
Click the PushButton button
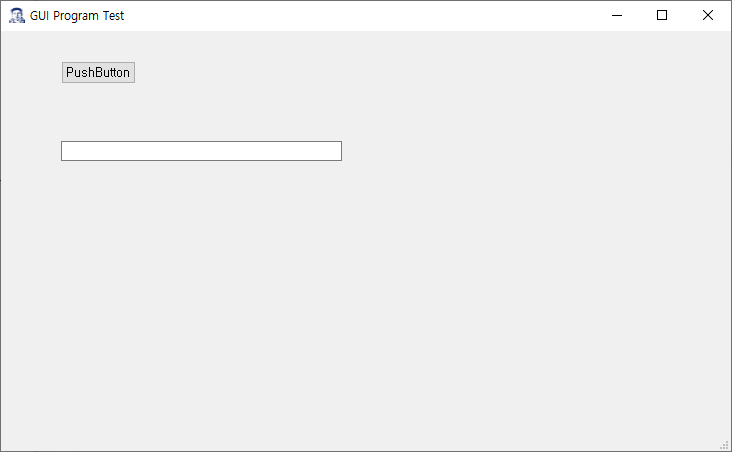(98, 72)
